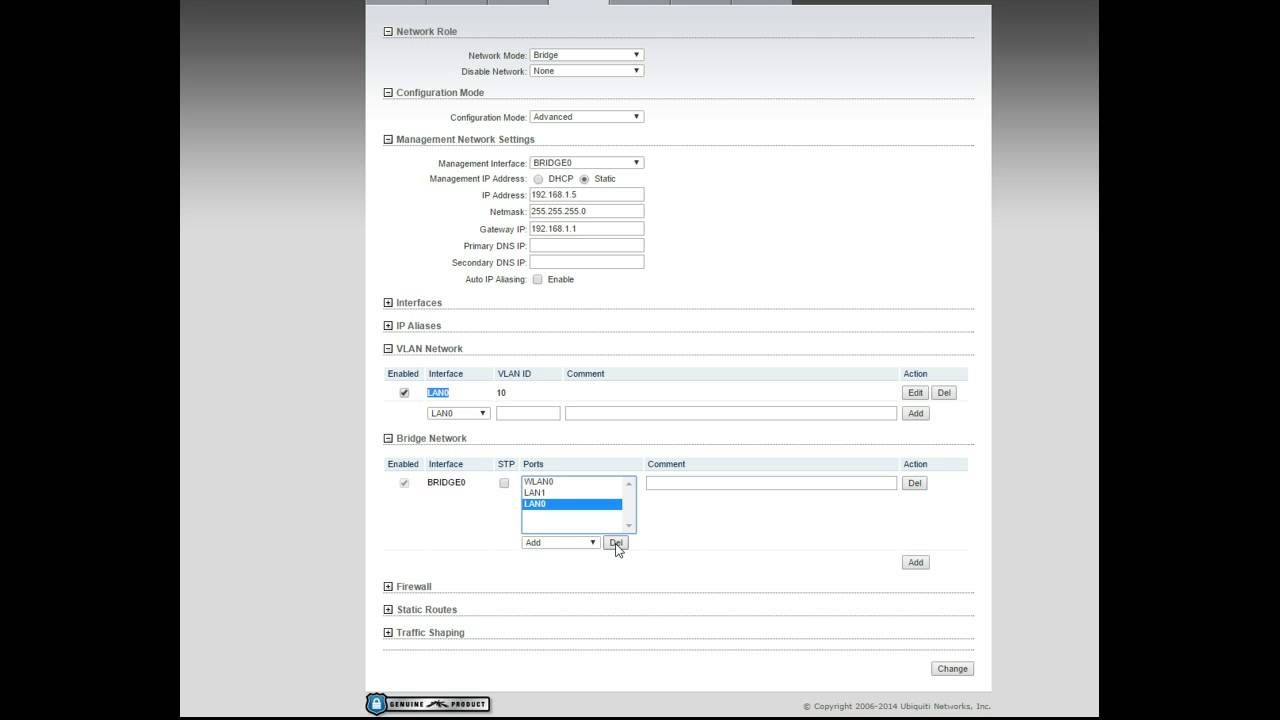Toggle STP checkbox for BRIDGE0

[504, 483]
